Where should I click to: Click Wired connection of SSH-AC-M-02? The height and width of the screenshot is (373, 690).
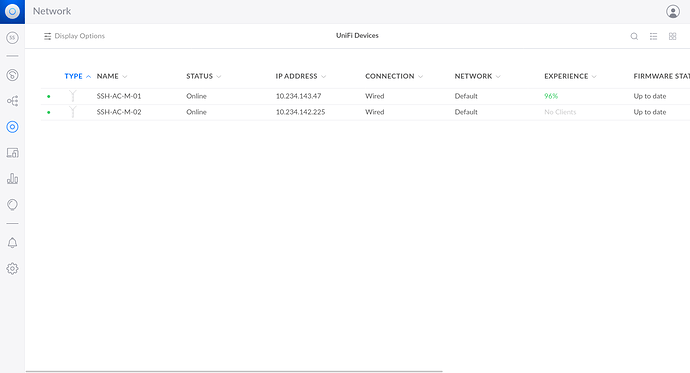coord(374,112)
